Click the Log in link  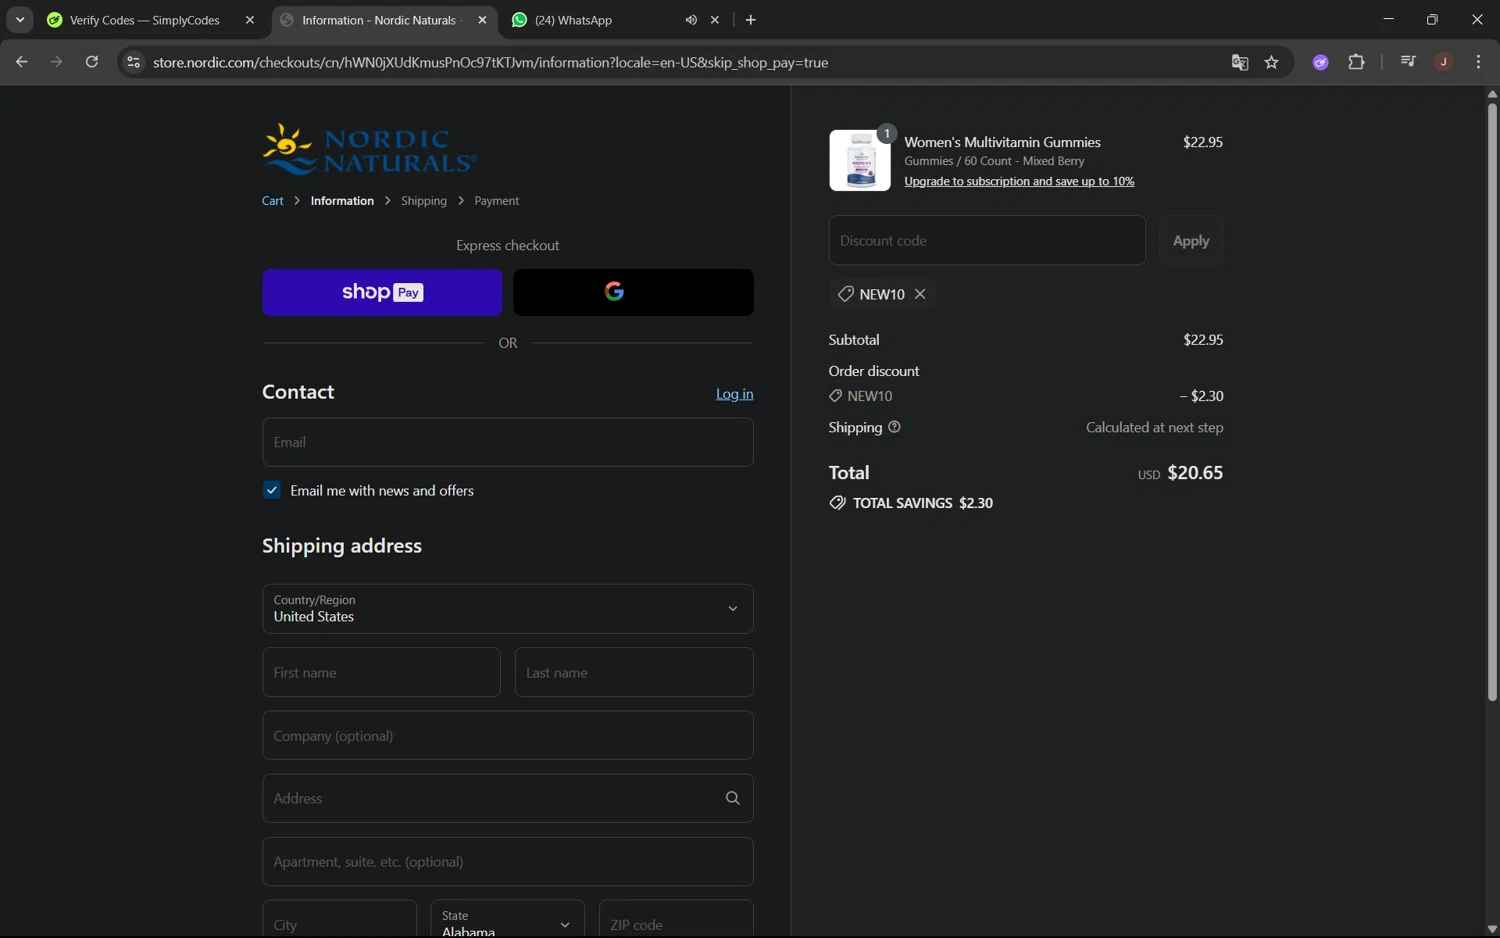click(x=734, y=394)
